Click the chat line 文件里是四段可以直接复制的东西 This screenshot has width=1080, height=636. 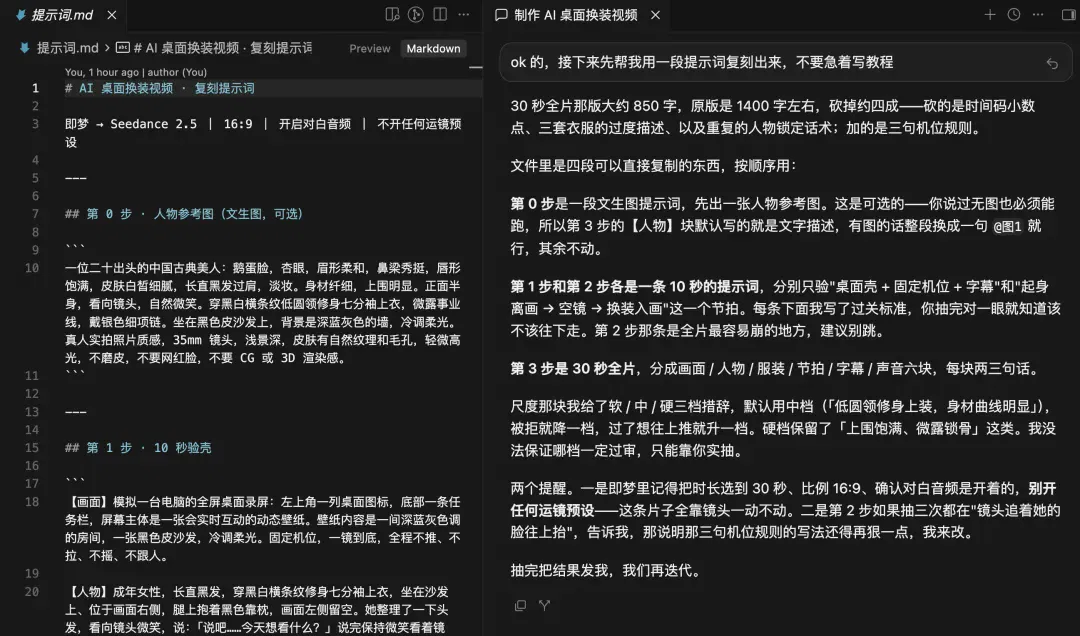pyautogui.click(x=654, y=166)
